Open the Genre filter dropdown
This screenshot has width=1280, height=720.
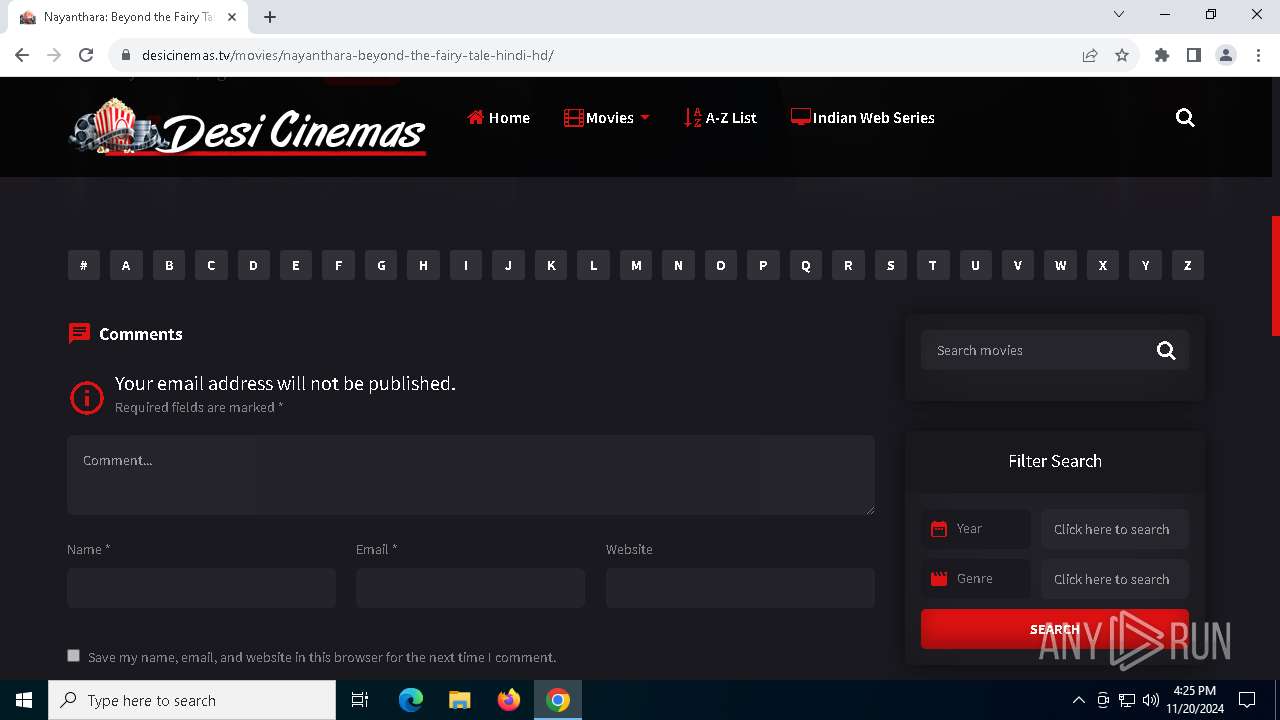[x=1115, y=579]
